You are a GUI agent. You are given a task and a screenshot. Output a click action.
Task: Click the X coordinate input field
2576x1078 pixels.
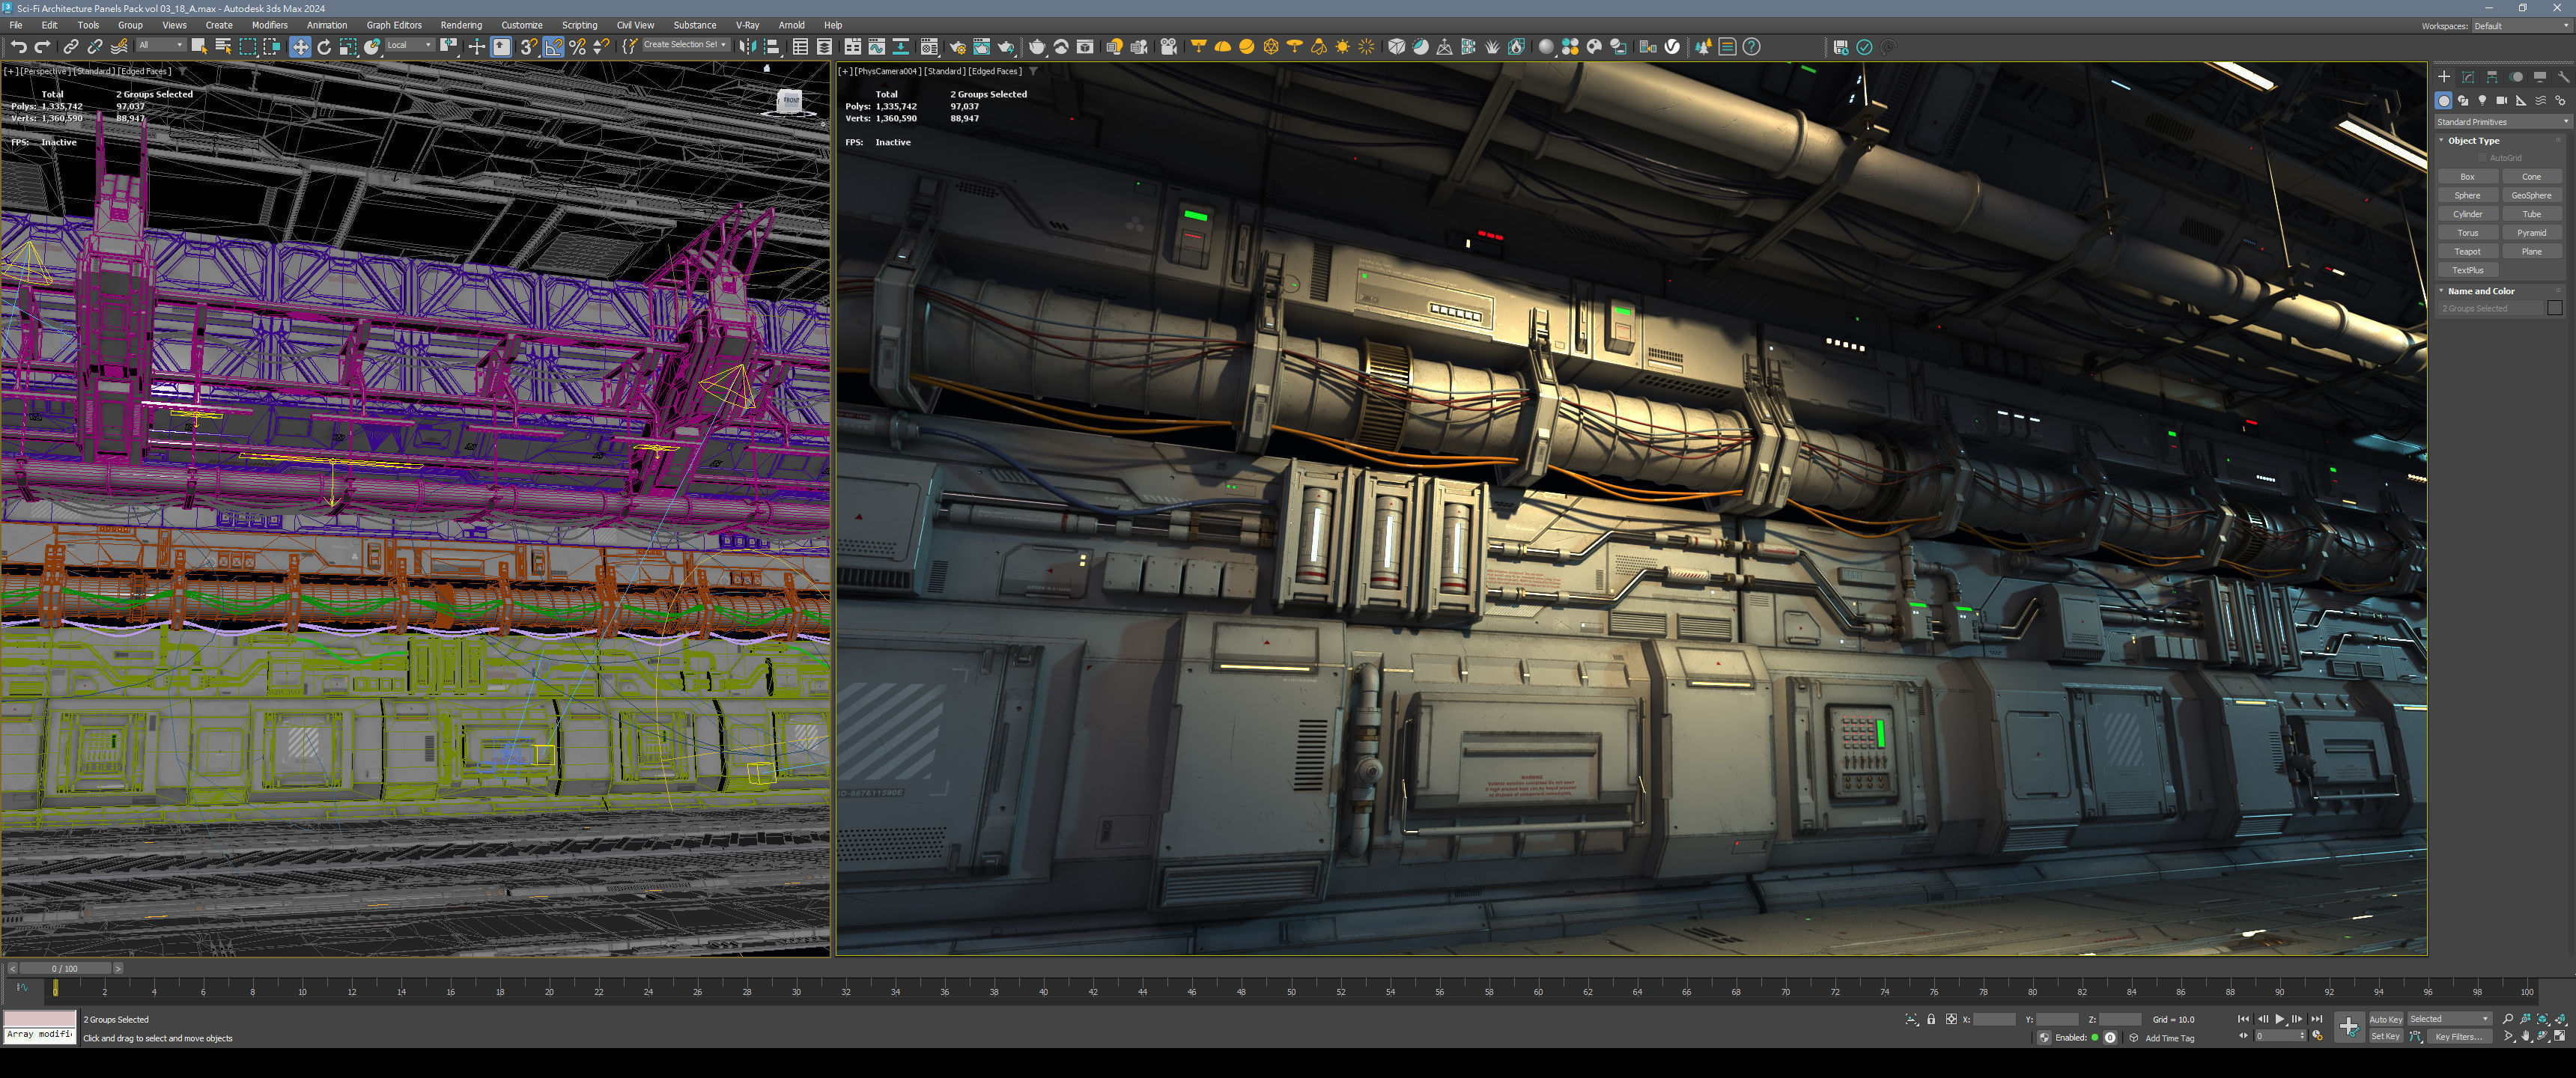coord(1994,1019)
